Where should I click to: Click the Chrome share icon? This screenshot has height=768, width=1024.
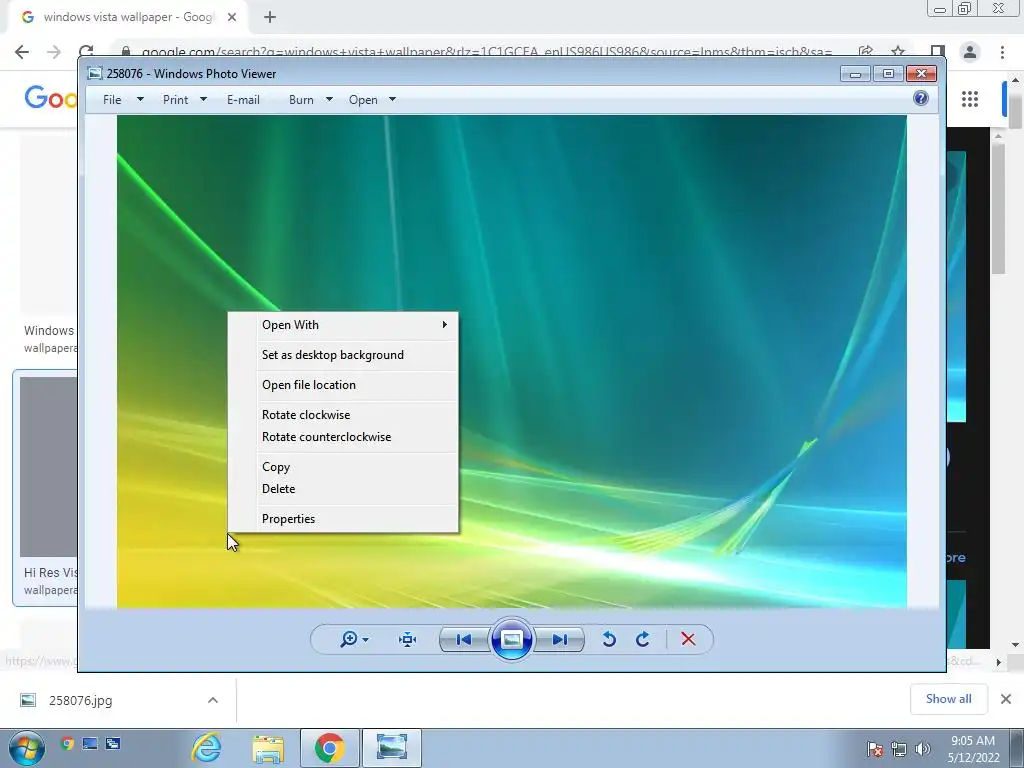tap(866, 51)
